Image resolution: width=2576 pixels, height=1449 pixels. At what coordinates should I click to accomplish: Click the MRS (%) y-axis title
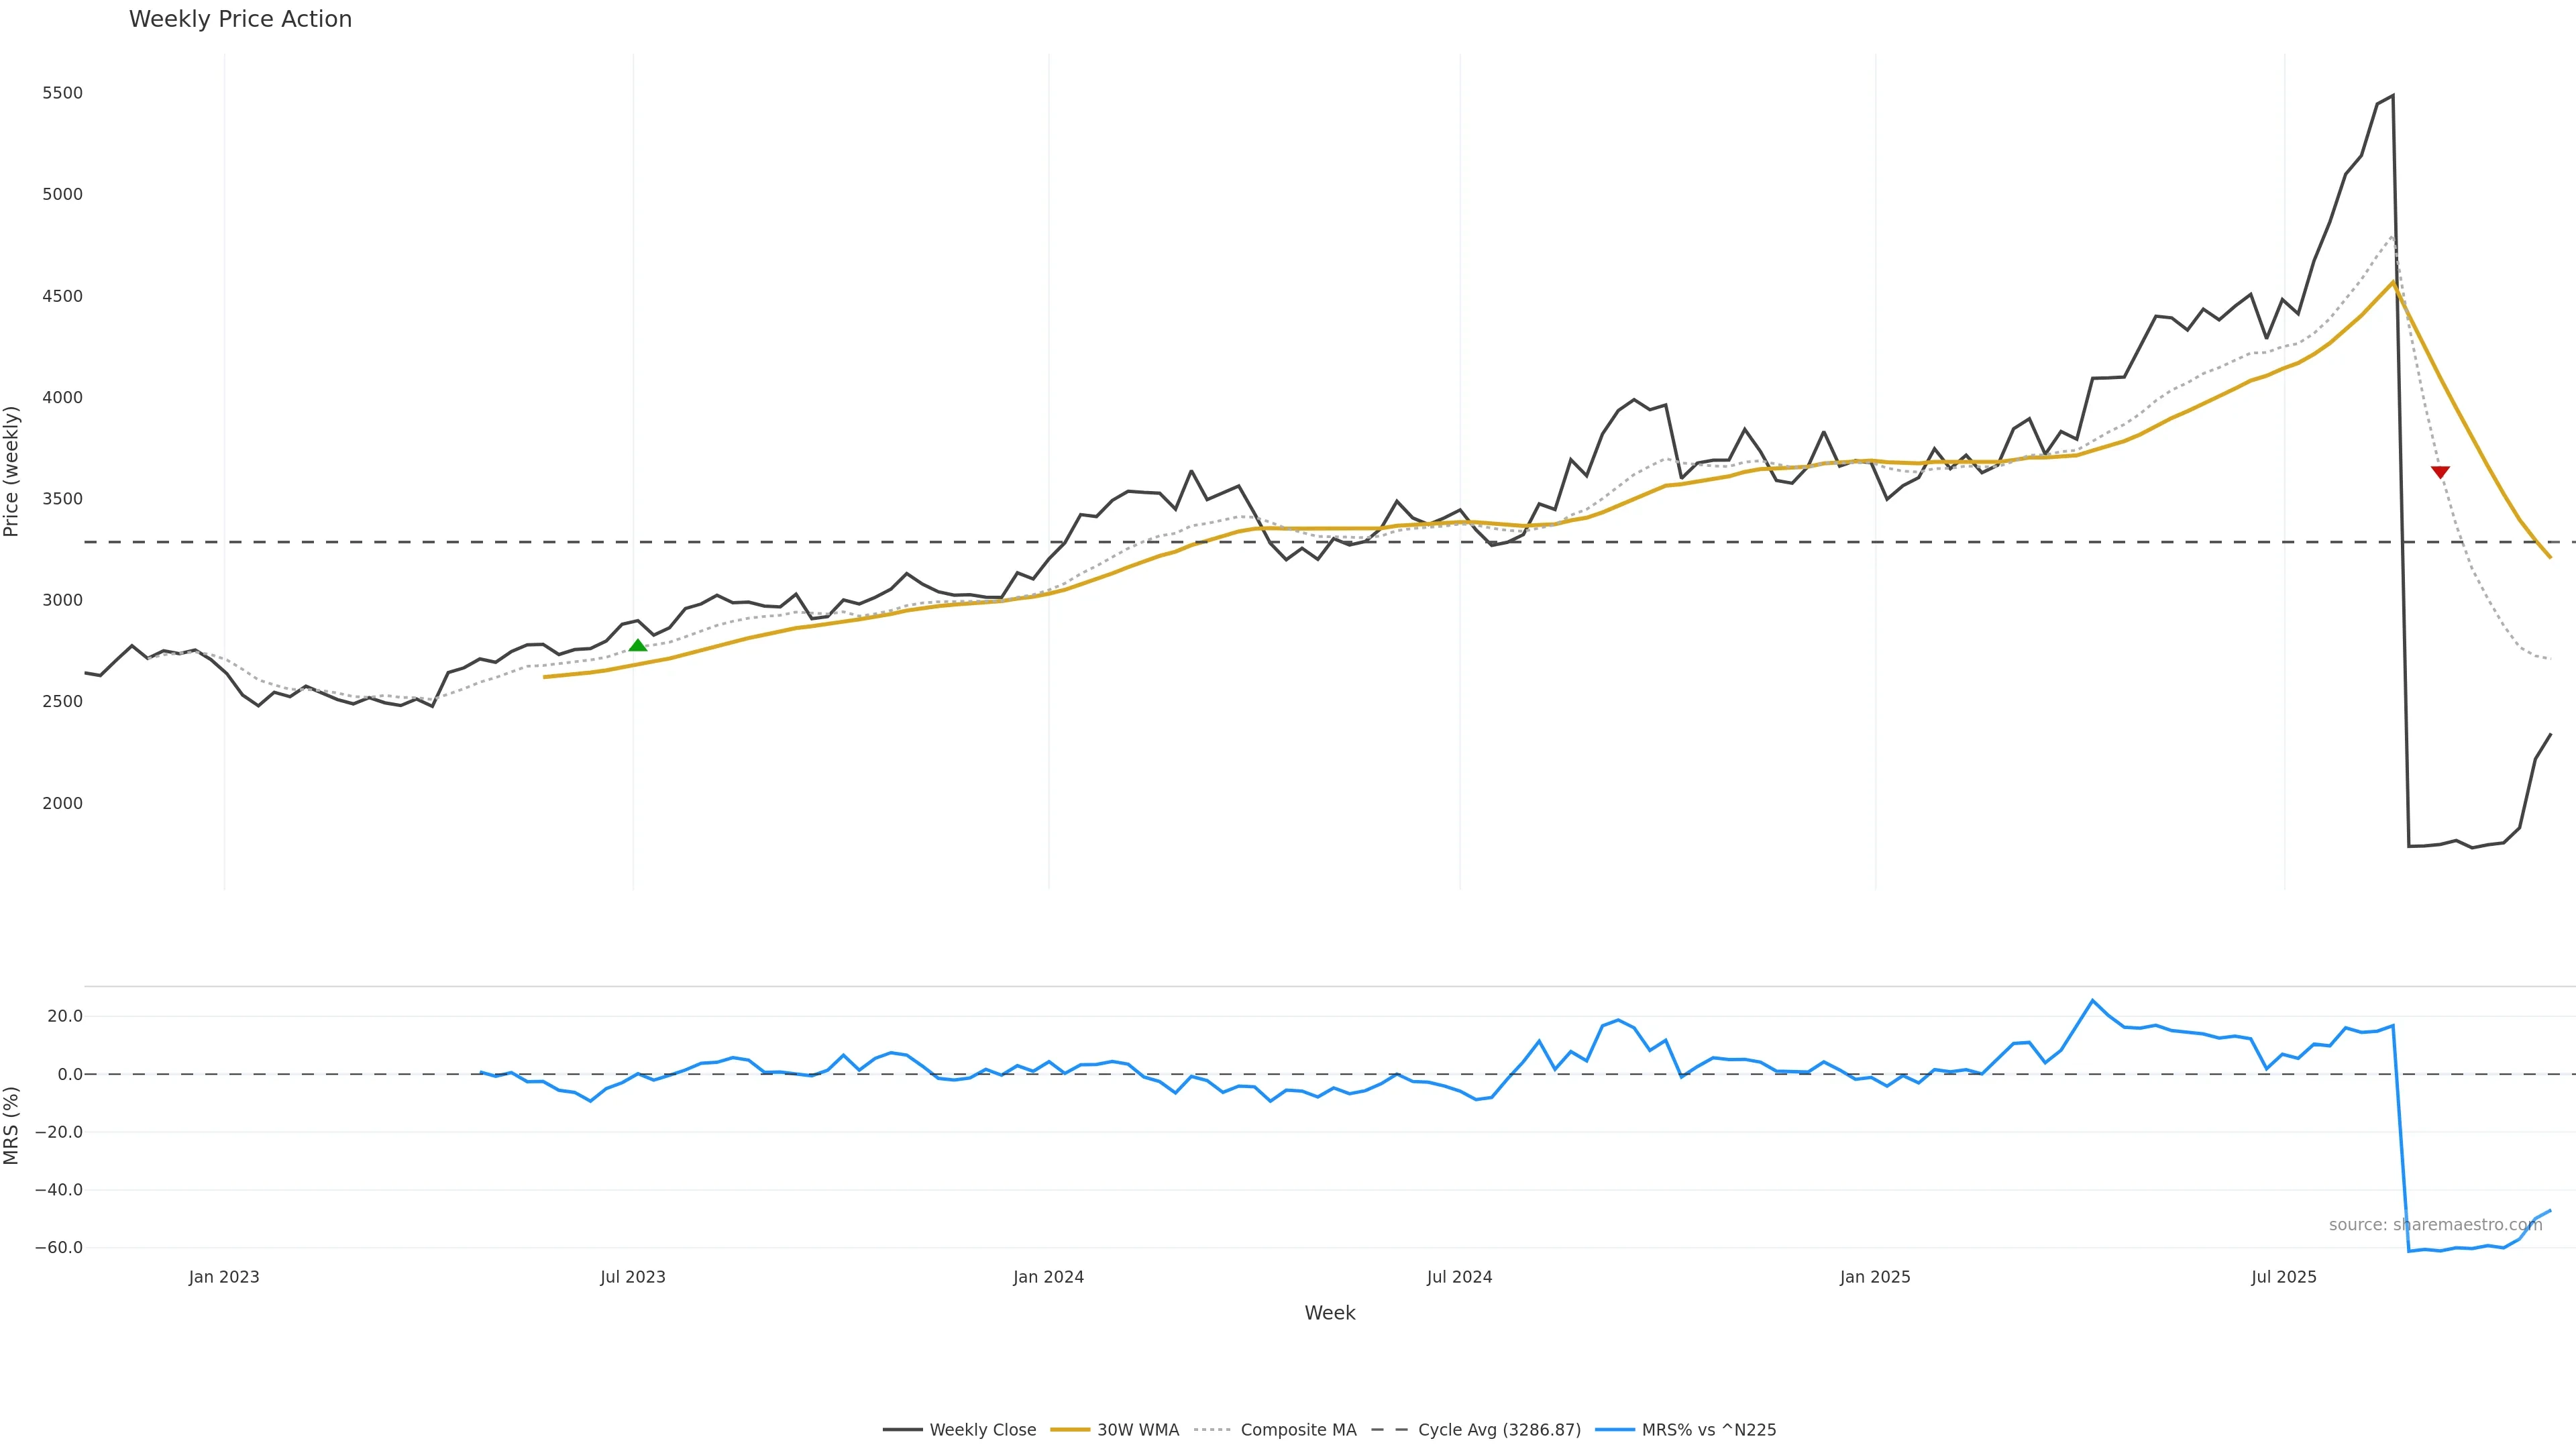click(12, 1125)
